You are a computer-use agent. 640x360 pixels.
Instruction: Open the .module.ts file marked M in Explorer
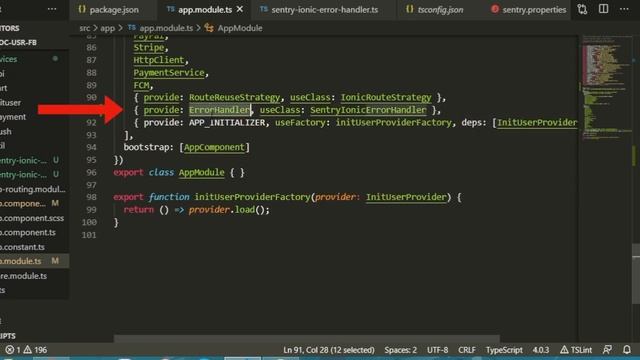point(34,261)
